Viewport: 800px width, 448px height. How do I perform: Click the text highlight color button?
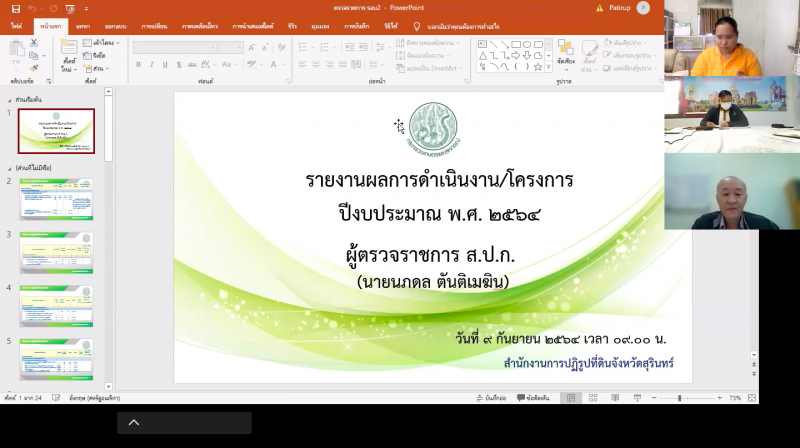tap(251, 65)
